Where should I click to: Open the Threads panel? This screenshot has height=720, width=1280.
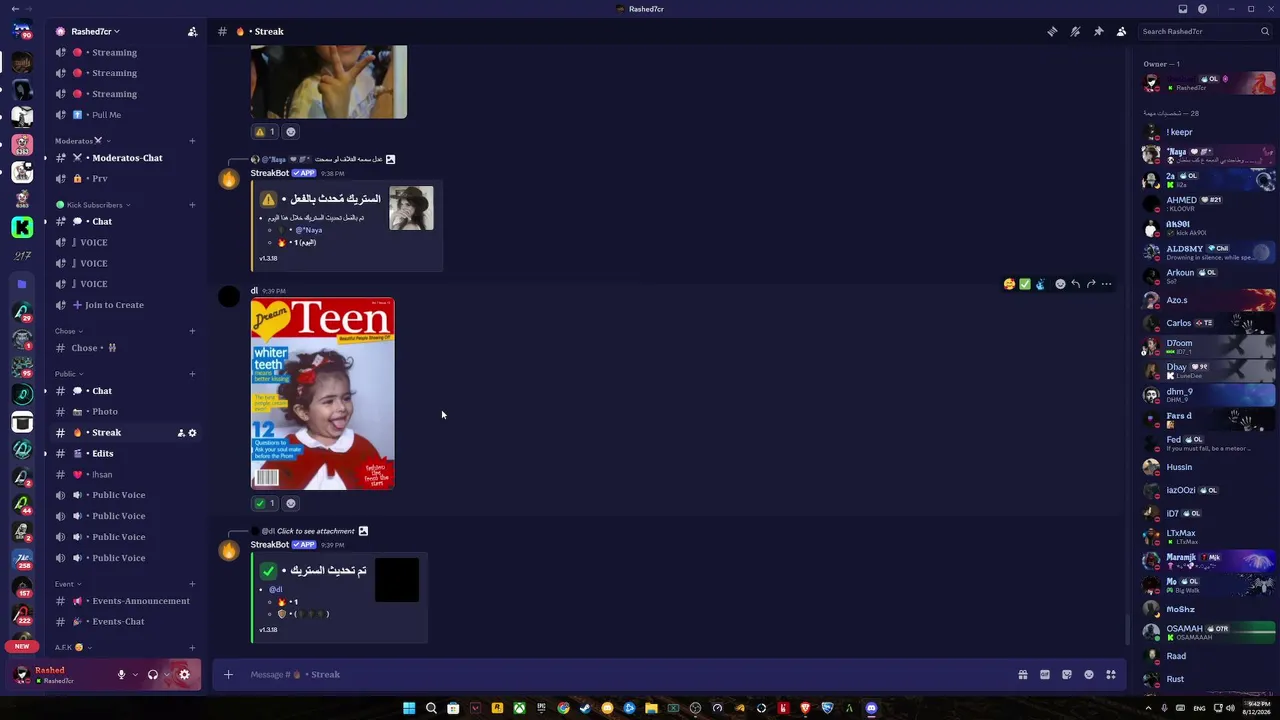[x=1052, y=32]
